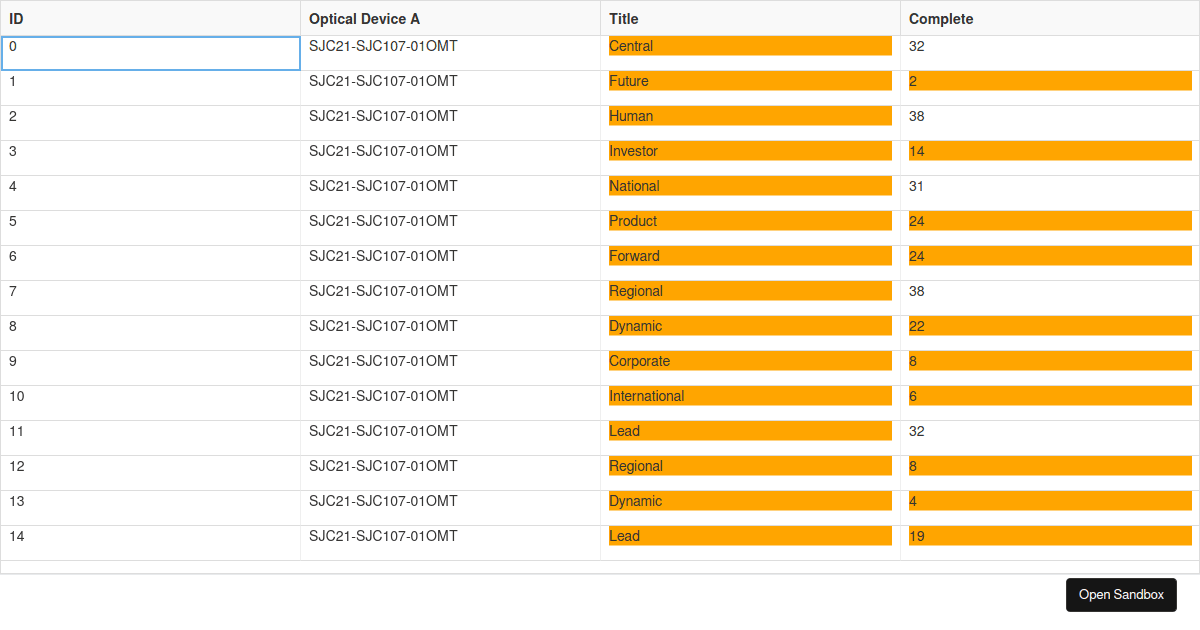Click the International title cell
Screen dimensions: 1200x630
pyautogui.click(x=750, y=397)
